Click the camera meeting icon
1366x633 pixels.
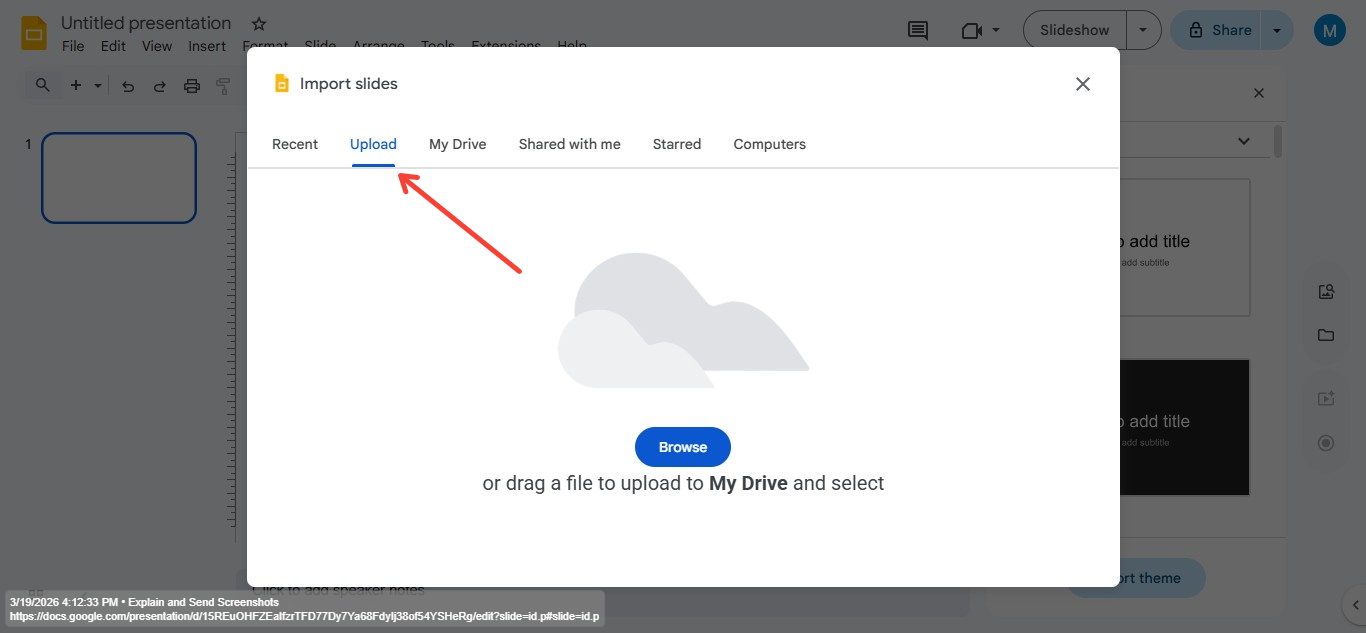(971, 31)
